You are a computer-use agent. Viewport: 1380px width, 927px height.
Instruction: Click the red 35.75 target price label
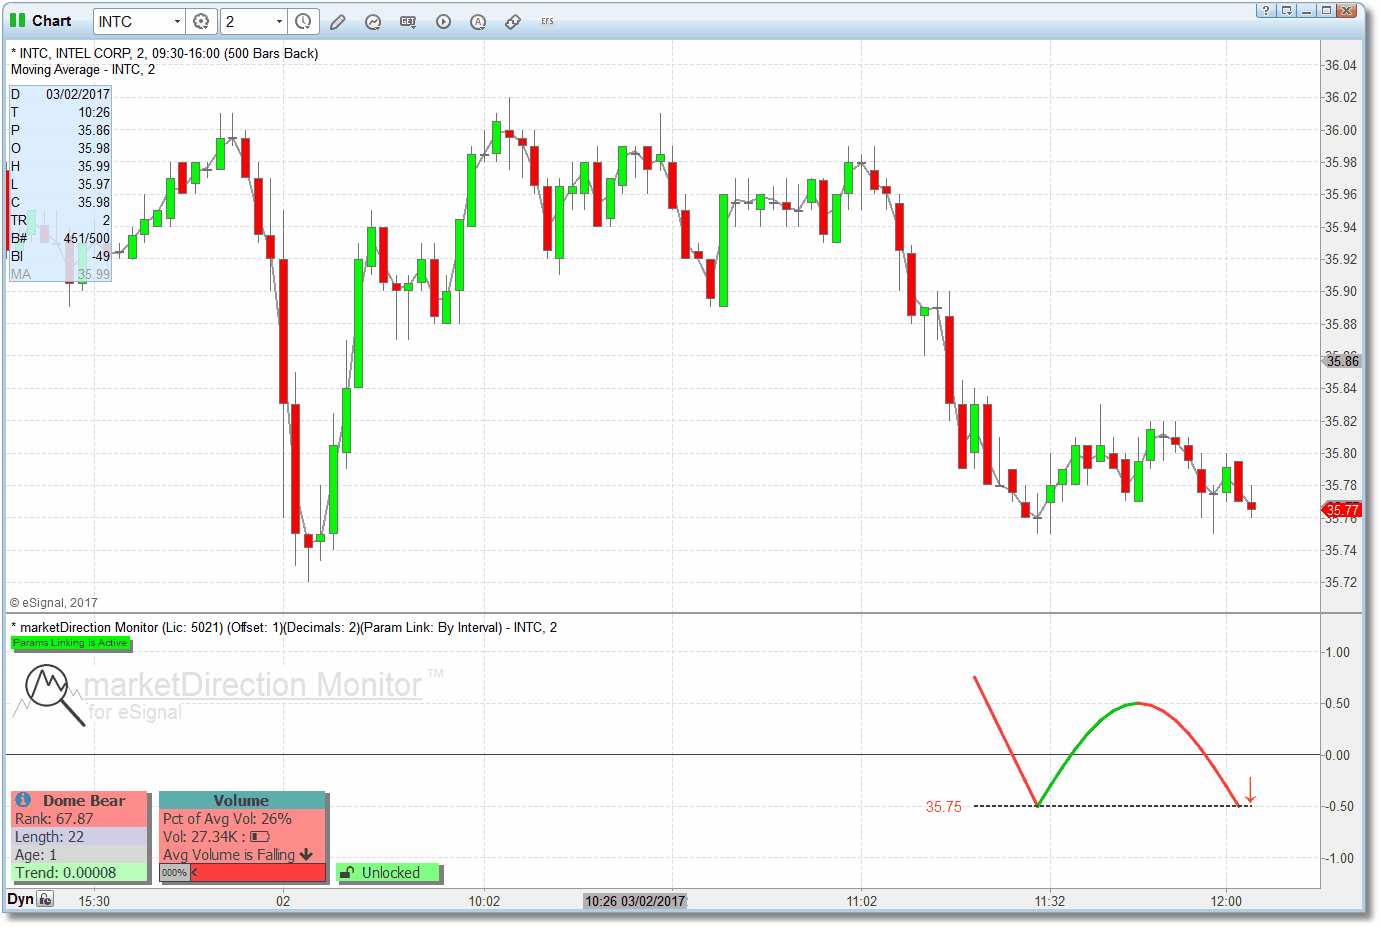coord(943,806)
